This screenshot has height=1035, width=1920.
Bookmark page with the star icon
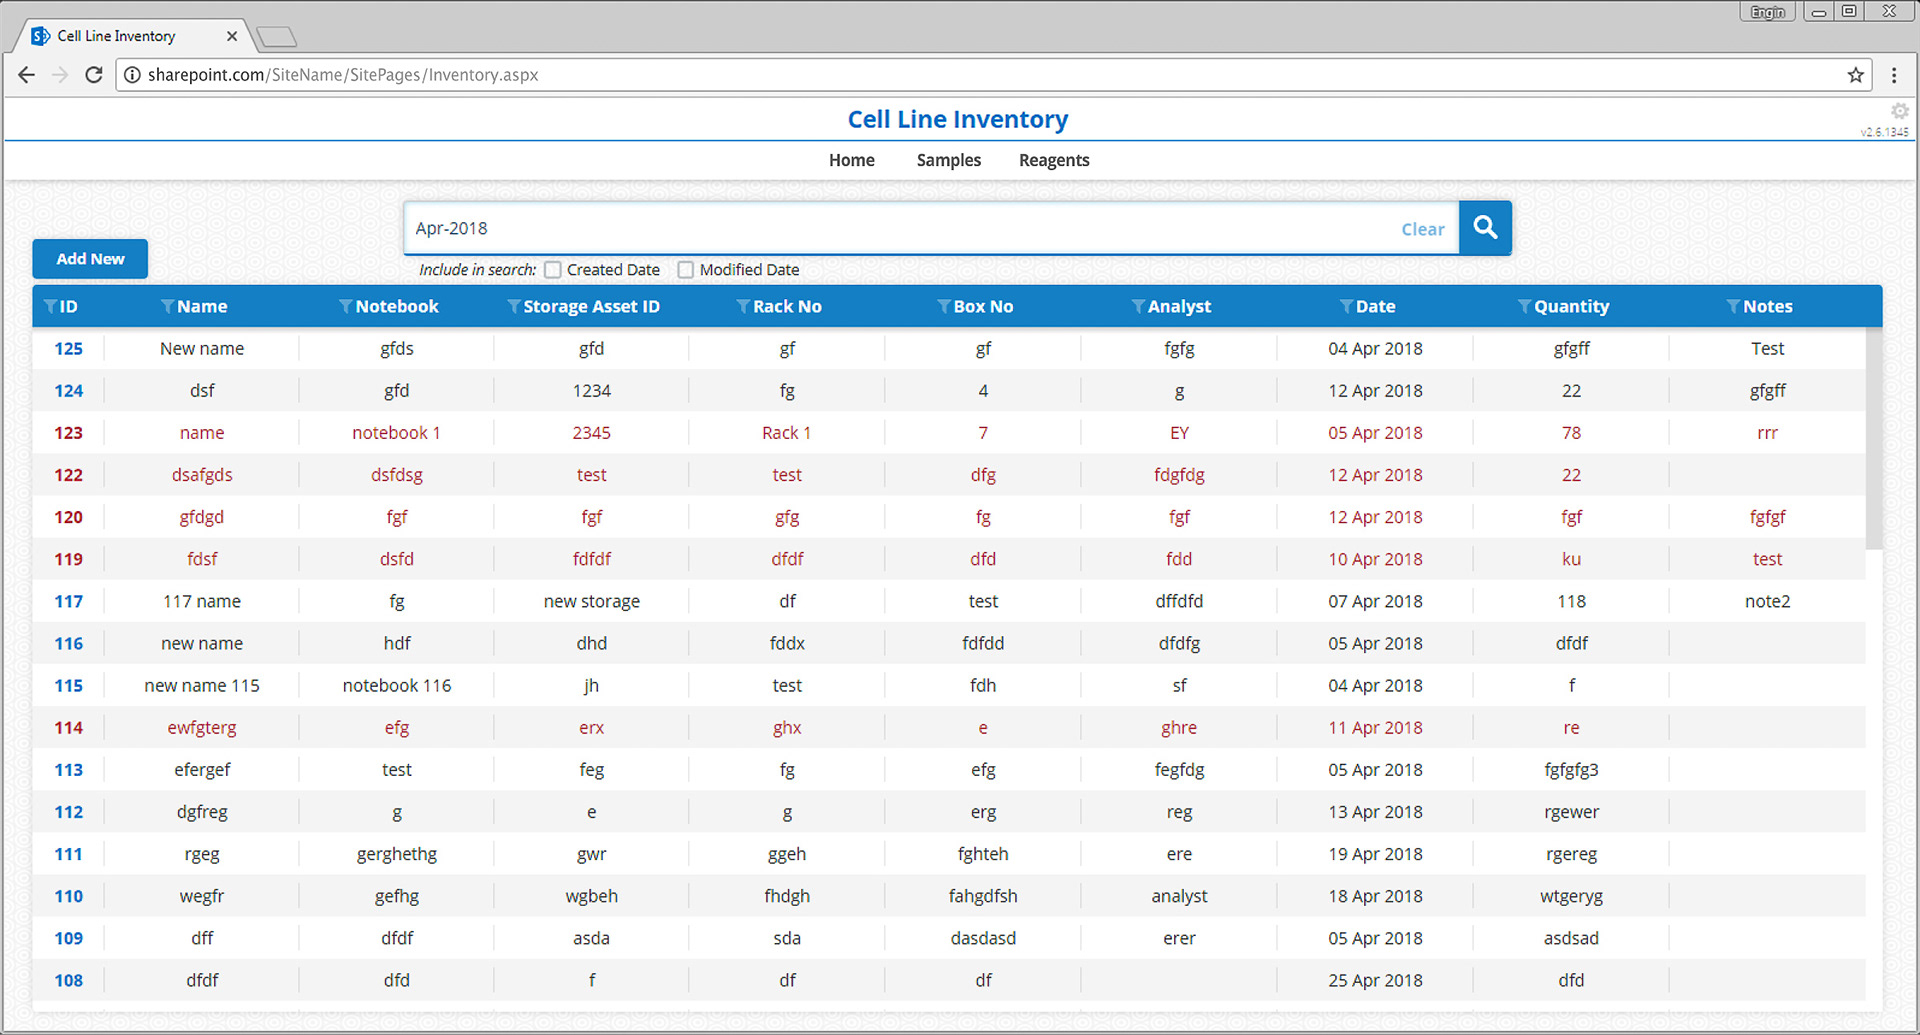pos(1855,75)
